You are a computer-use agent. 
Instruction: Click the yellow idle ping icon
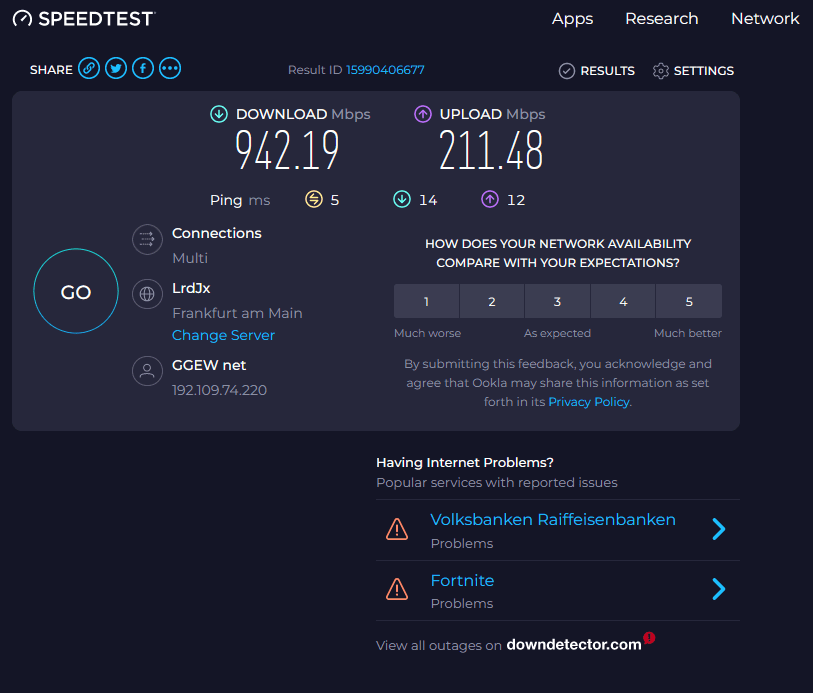pyautogui.click(x=314, y=199)
